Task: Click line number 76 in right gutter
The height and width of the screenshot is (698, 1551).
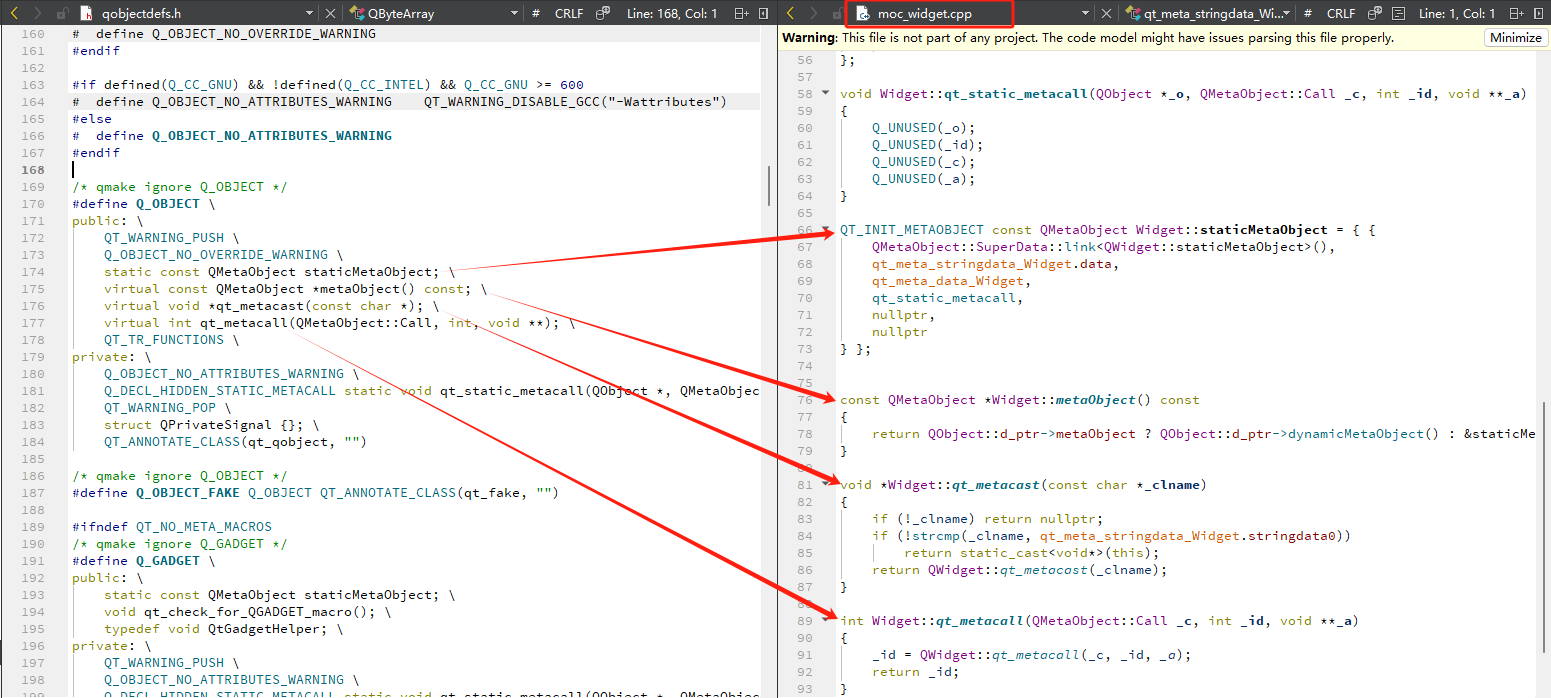Action: [804, 399]
